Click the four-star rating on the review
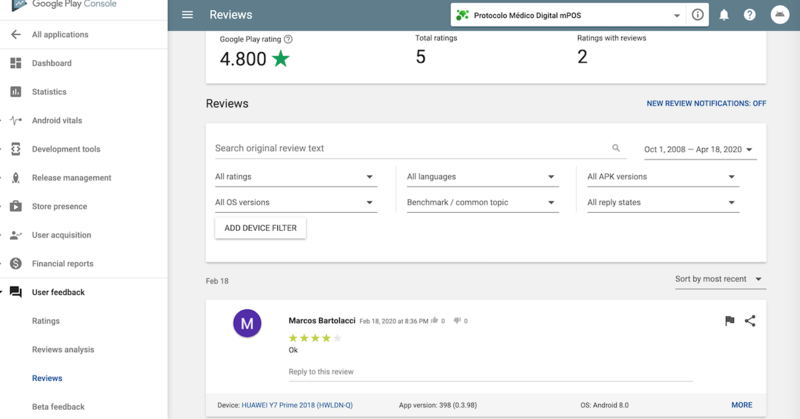This screenshot has height=419, width=800. tap(315, 338)
